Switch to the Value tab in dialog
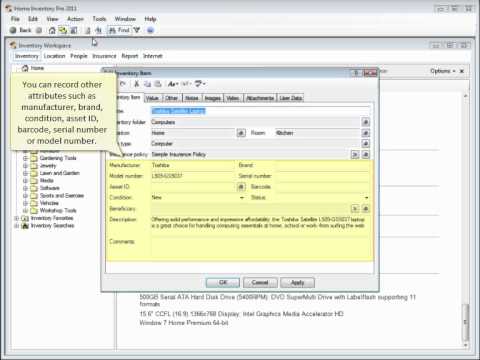Image resolution: width=480 pixels, height=360 pixels. 152,98
